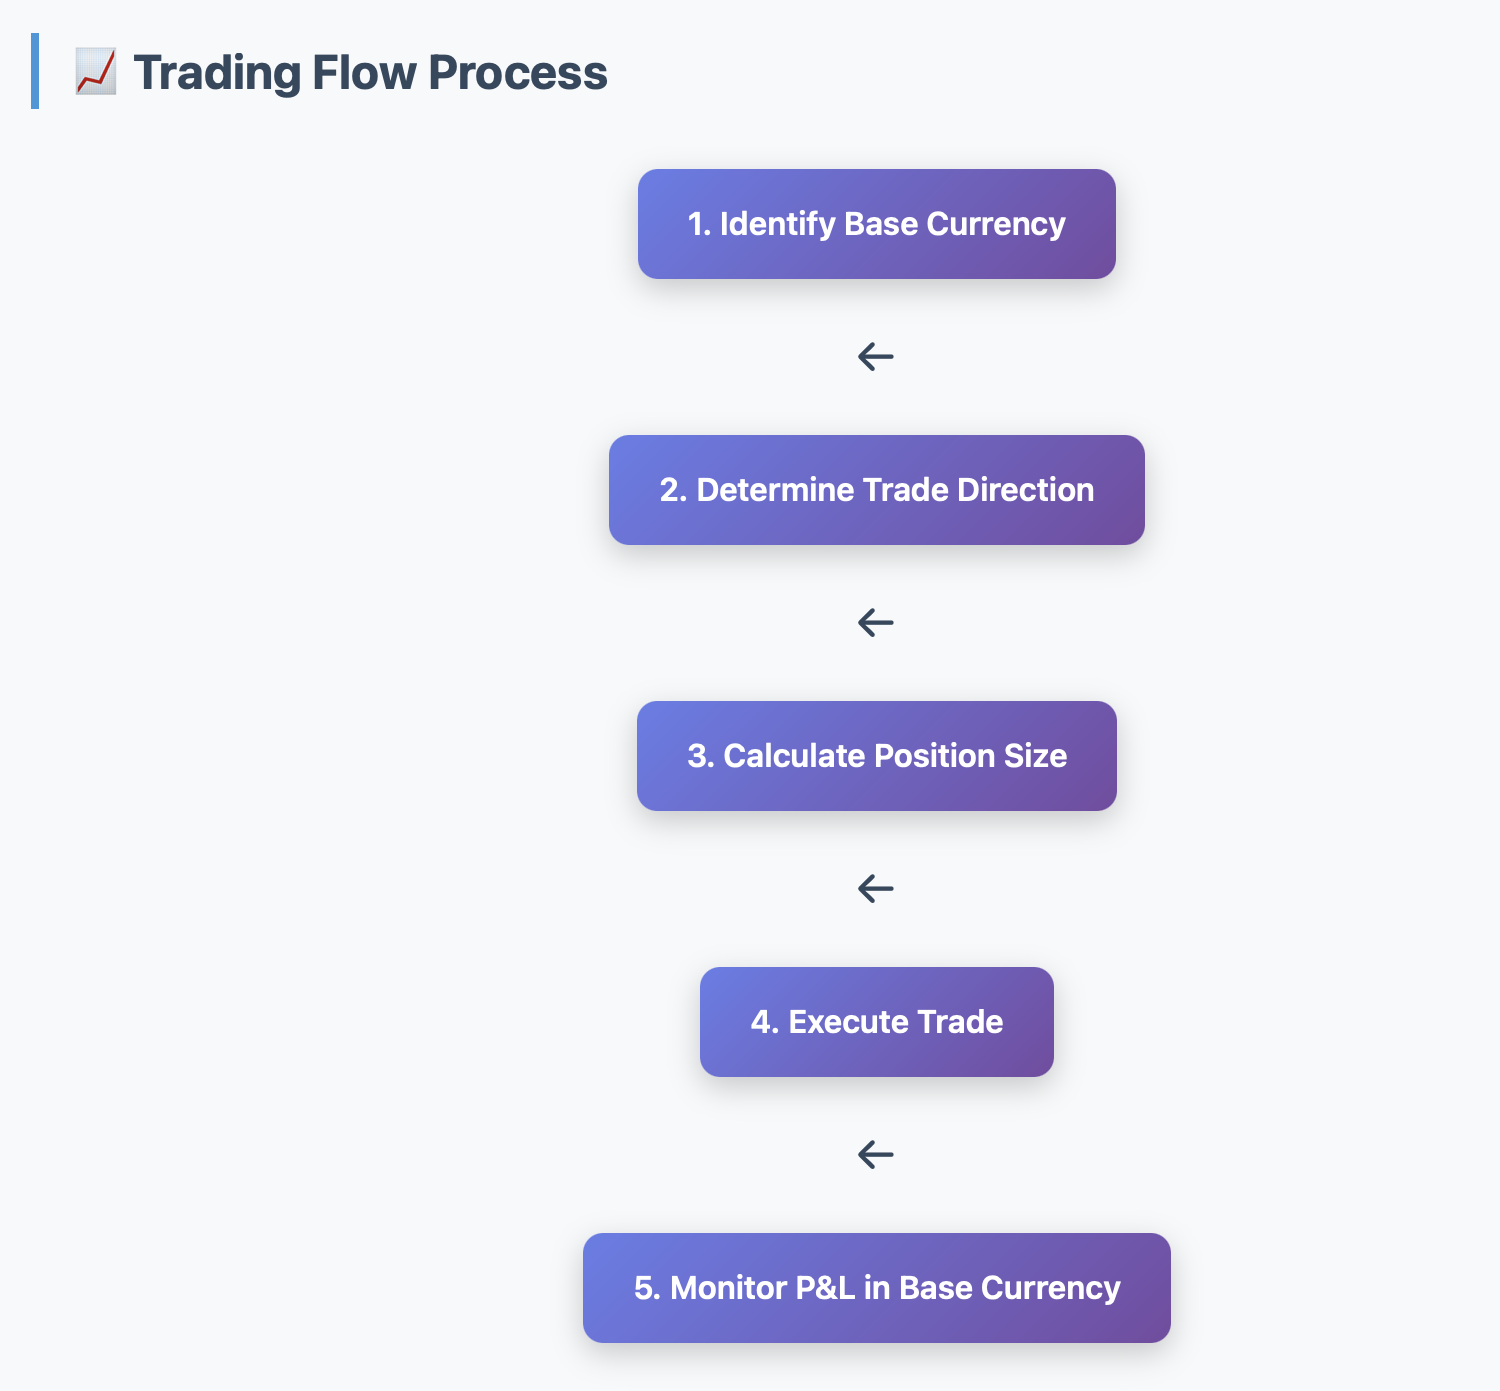This screenshot has height=1391, width=1500.
Task: Click the arrow below Calculate Position Size
Action: pyautogui.click(x=876, y=888)
